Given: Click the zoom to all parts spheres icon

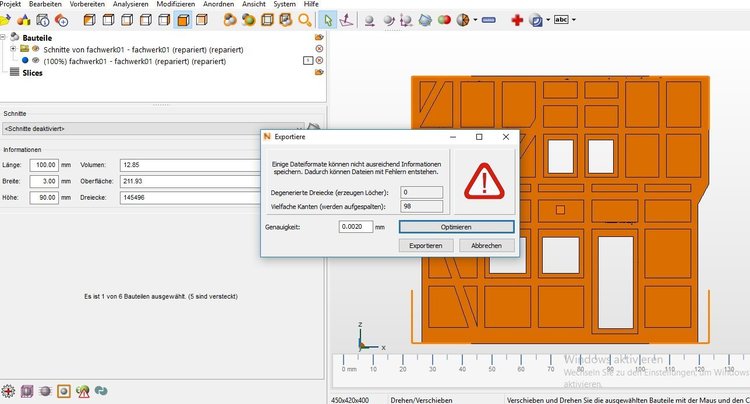Looking at the screenshot, I should click(230, 20).
